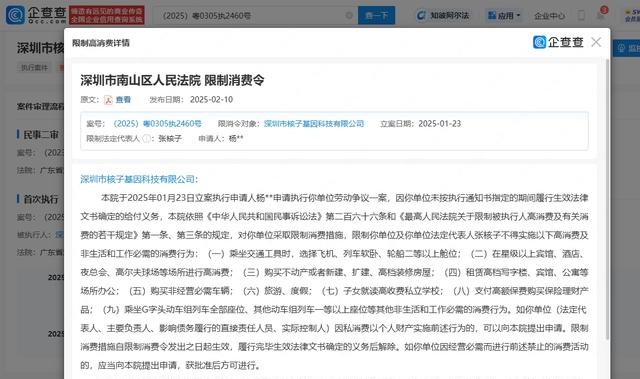Click company name link at start of the order text
Screen dimensions: 640x379
click(138, 179)
